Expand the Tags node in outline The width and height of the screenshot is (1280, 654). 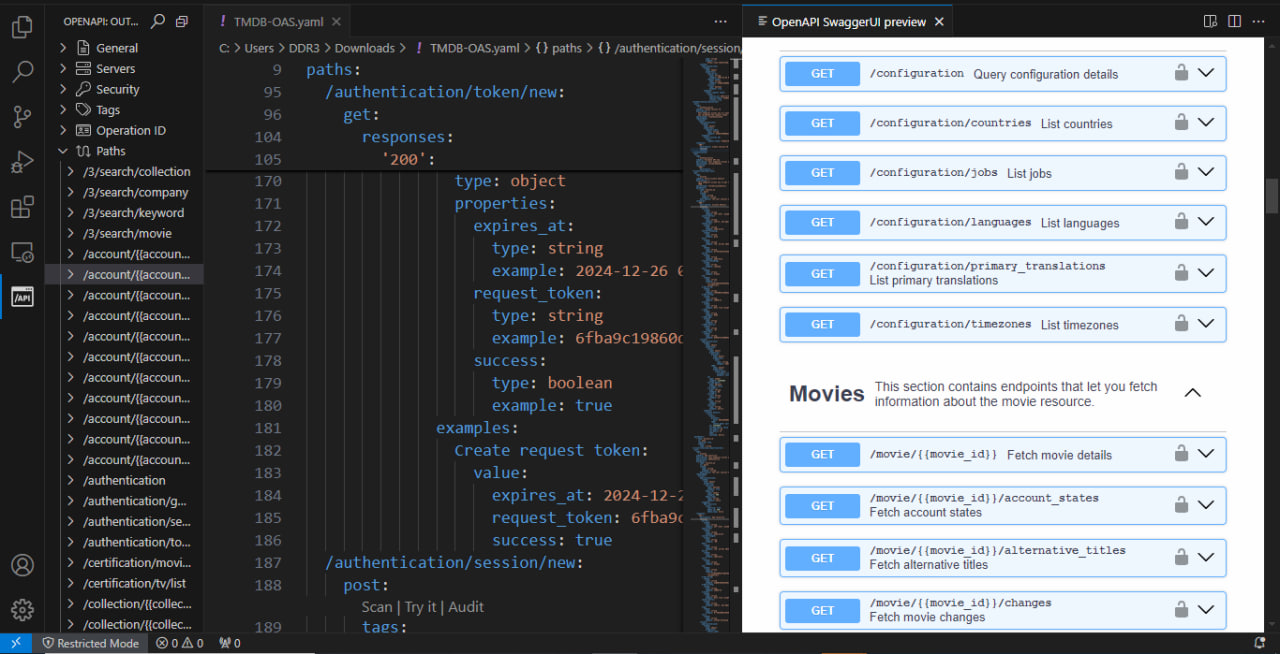pos(63,109)
